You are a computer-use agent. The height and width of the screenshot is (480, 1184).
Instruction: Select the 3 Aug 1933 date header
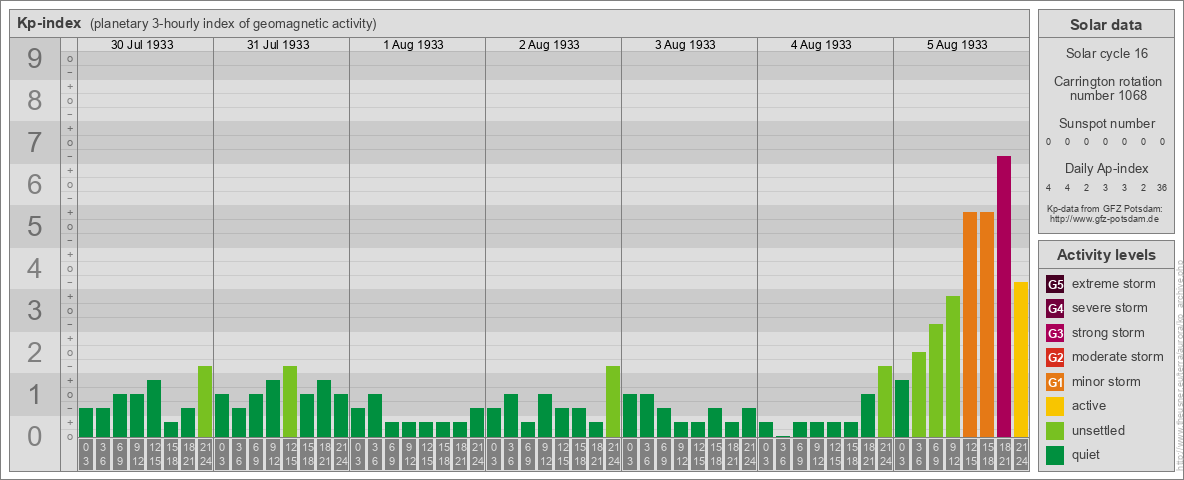coord(686,45)
